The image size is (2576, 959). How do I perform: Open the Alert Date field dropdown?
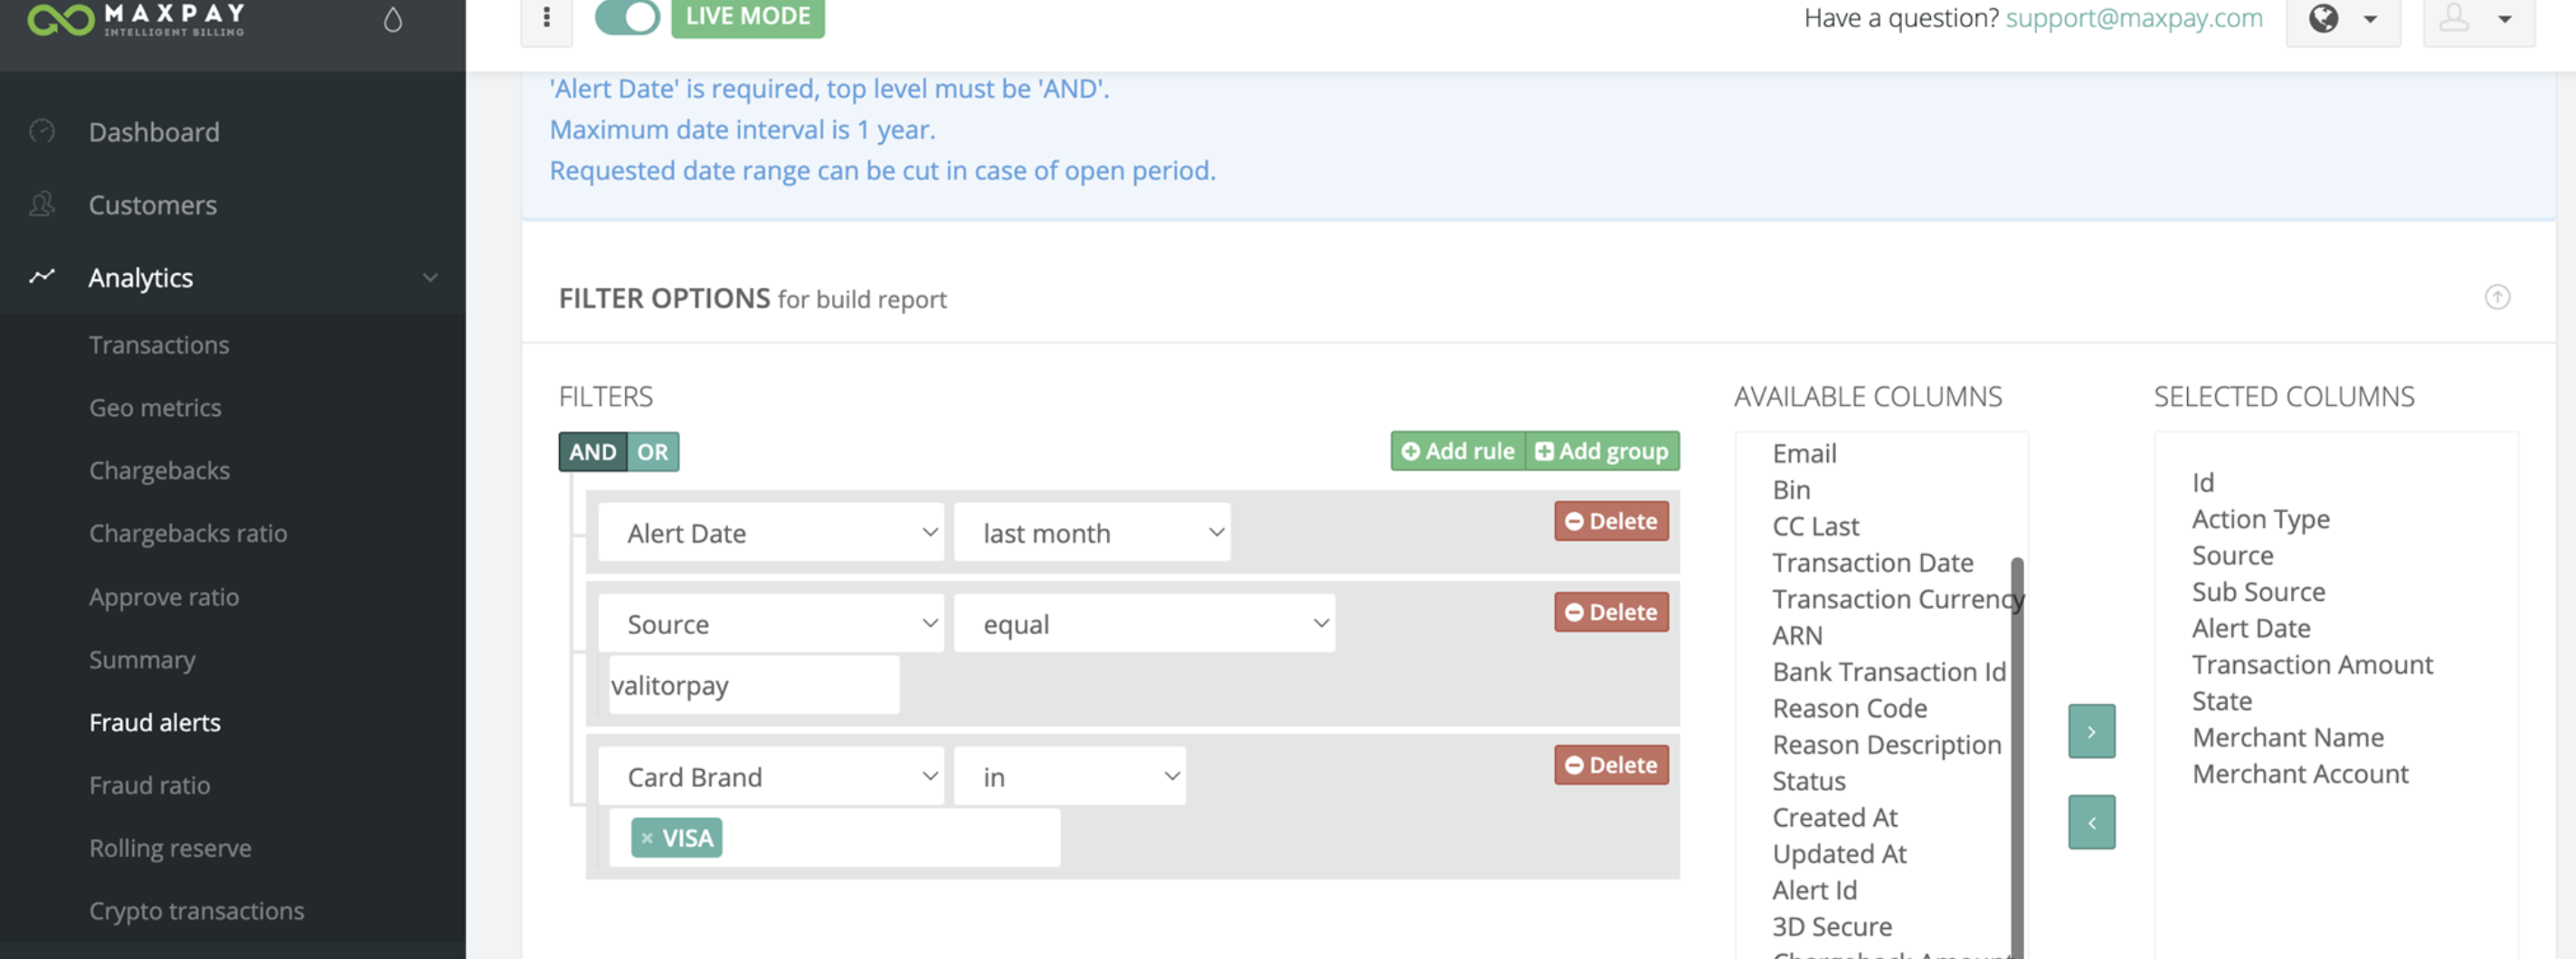point(771,533)
